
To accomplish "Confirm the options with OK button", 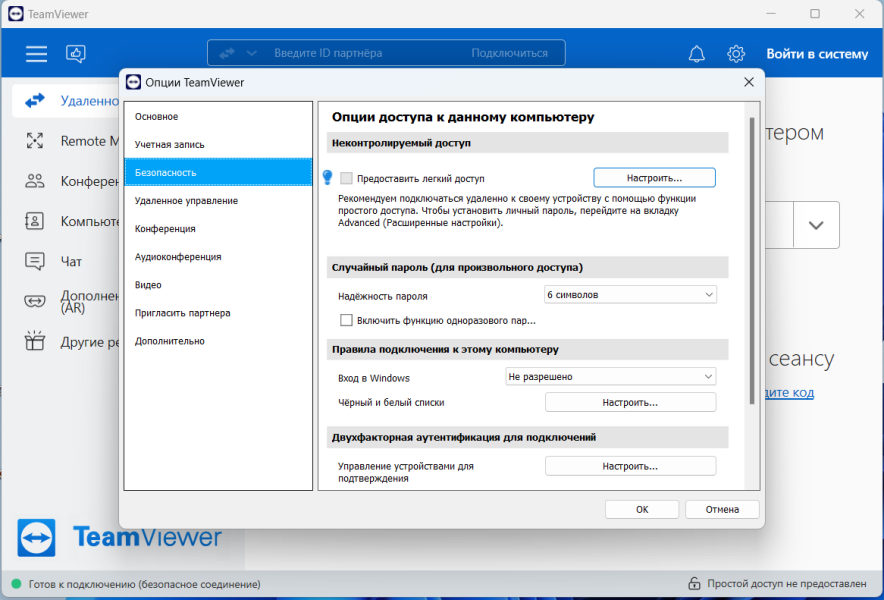I will (642, 509).
